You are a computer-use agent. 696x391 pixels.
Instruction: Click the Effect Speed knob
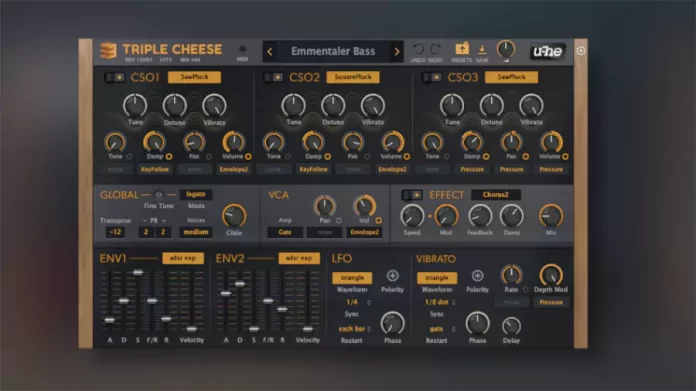(412, 216)
